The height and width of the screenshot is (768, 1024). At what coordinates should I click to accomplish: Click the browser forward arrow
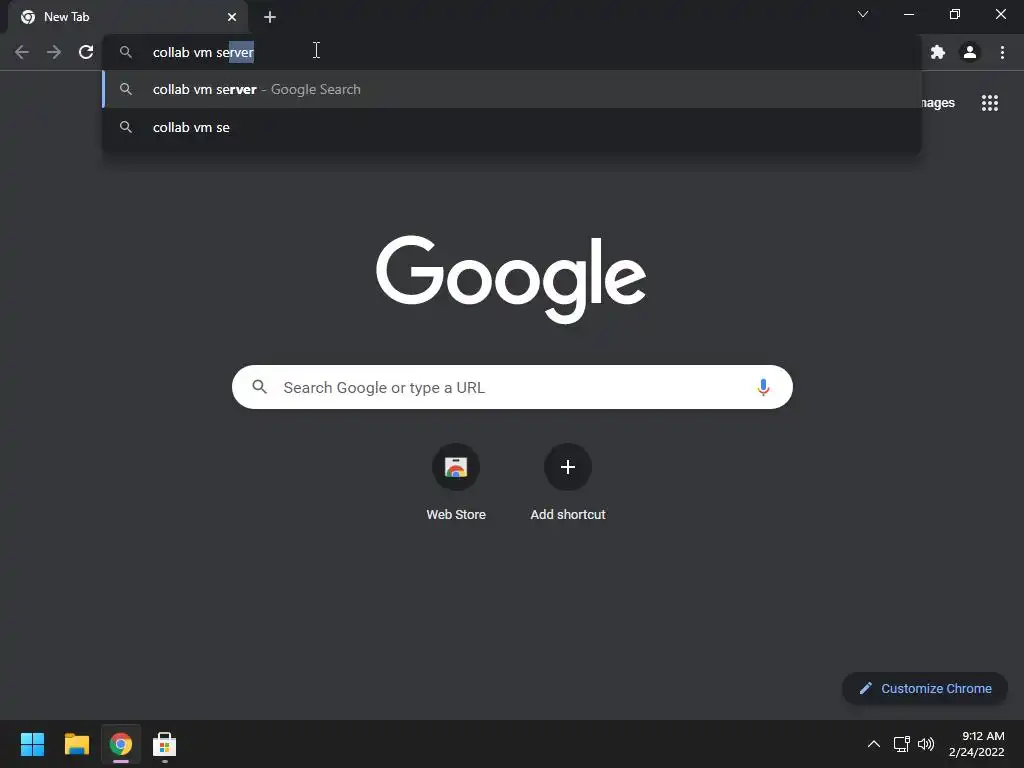pos(54,52)
